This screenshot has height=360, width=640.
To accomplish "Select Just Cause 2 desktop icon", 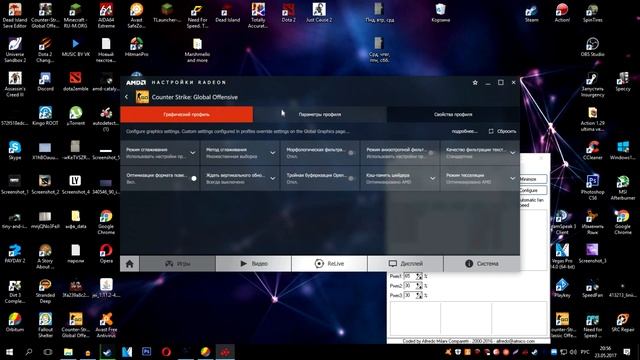I will pyautogui.click(x=319, y=13).
